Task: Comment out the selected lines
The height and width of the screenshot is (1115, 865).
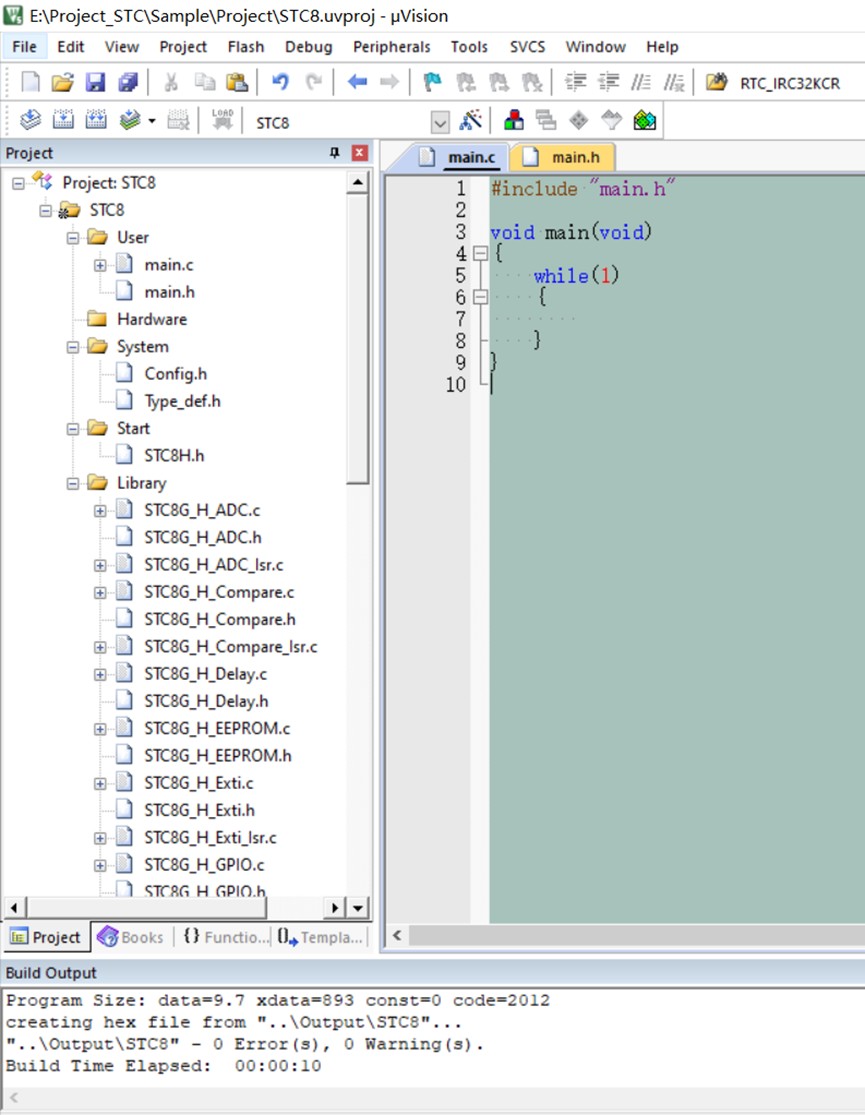Action: click(x=641, y=82)
